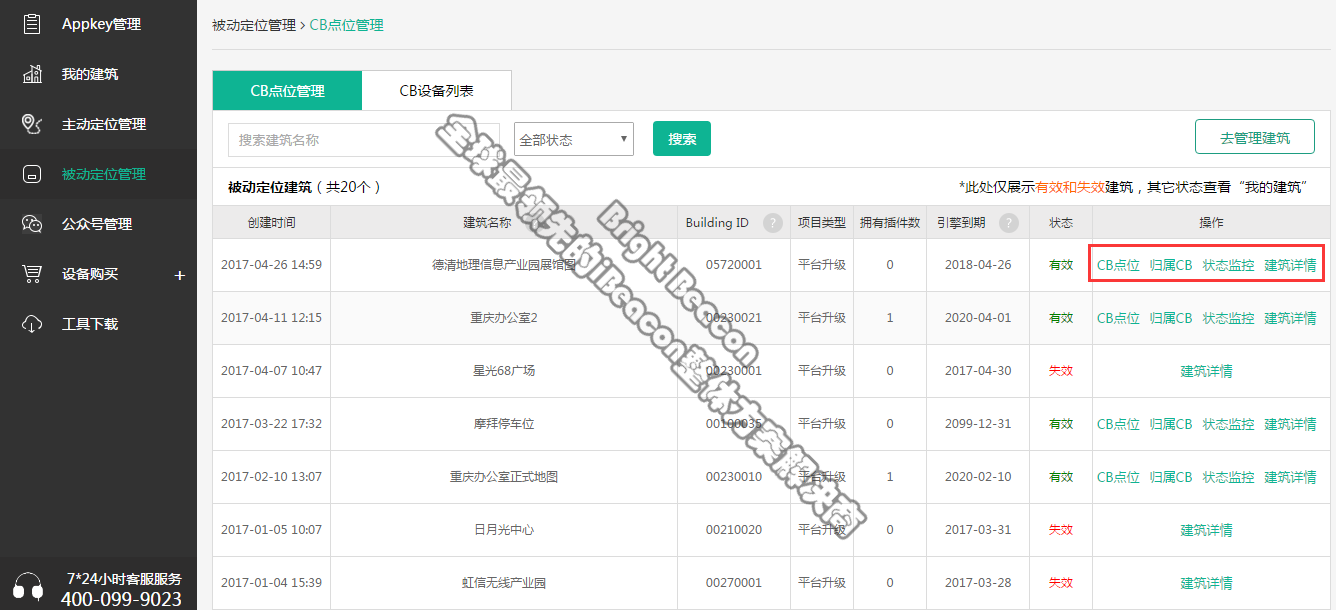This screenshot has height=610, width=1336.
Task: Click the 主动定位管理 location icon
Action: (x=32, y=124)
